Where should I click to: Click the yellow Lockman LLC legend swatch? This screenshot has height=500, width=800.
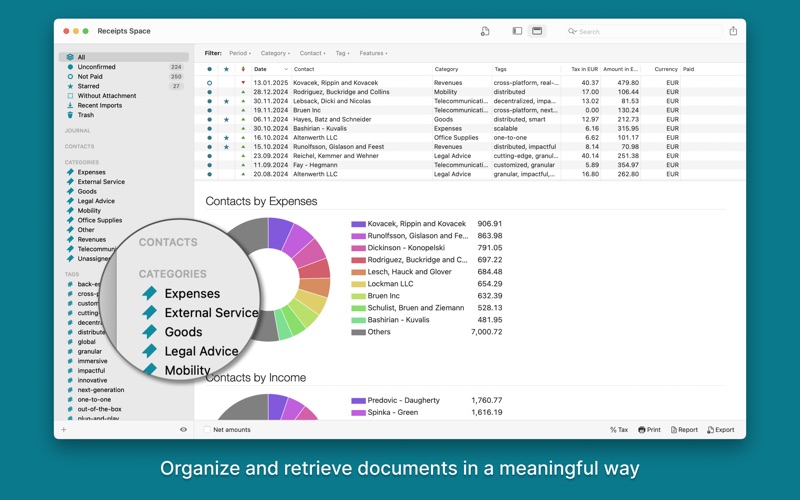358,284
